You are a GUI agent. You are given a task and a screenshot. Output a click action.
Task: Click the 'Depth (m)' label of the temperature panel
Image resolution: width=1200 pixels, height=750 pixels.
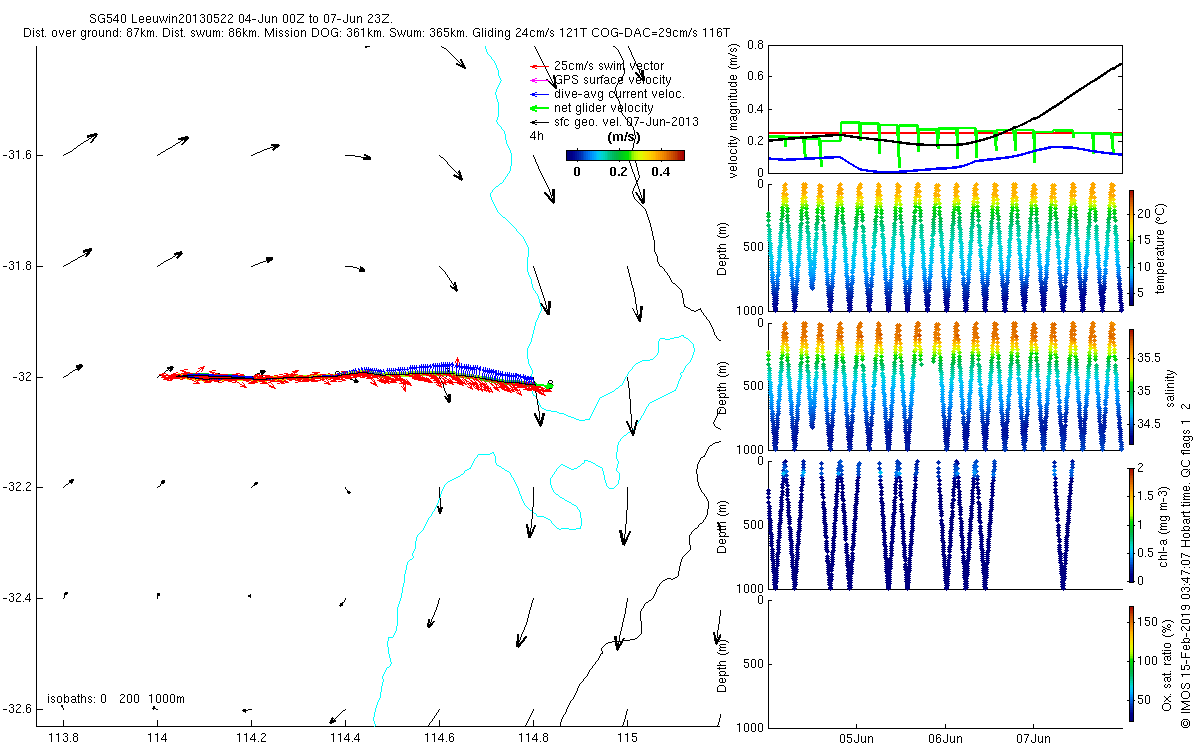(x=724, y=247)
